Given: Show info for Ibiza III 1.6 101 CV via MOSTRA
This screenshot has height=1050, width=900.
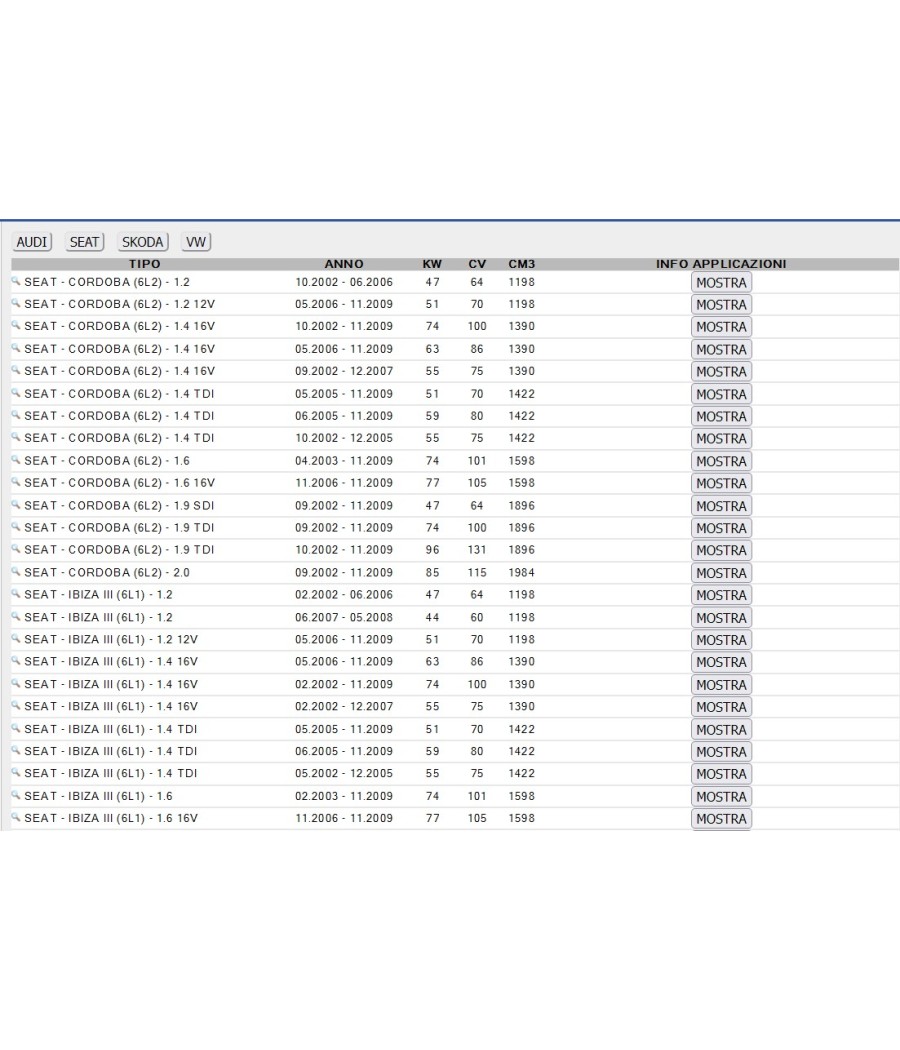Looking at the screenshot, I should [x=721, y=797].
